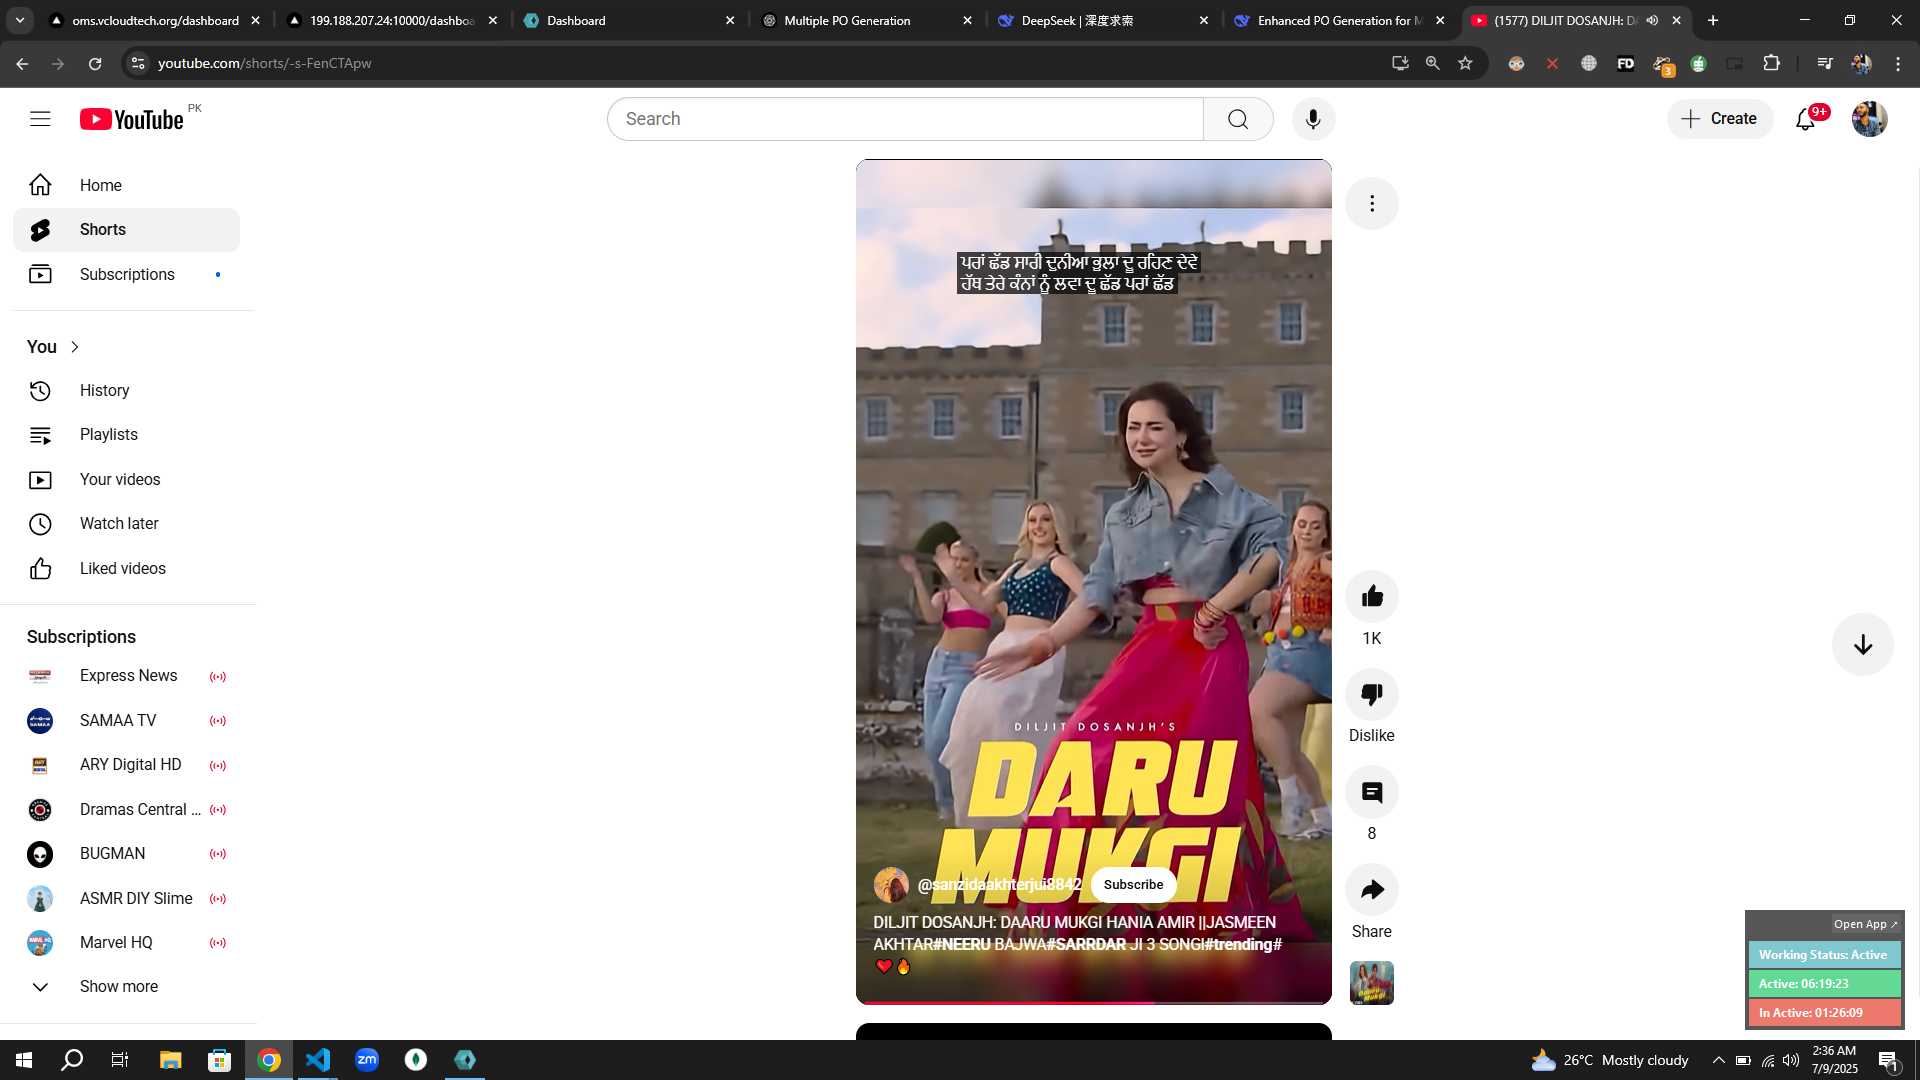Screen dimensions: 1920x1080
Task: Switch to the Multiple PO Generation tab
Action: [864, 20]
